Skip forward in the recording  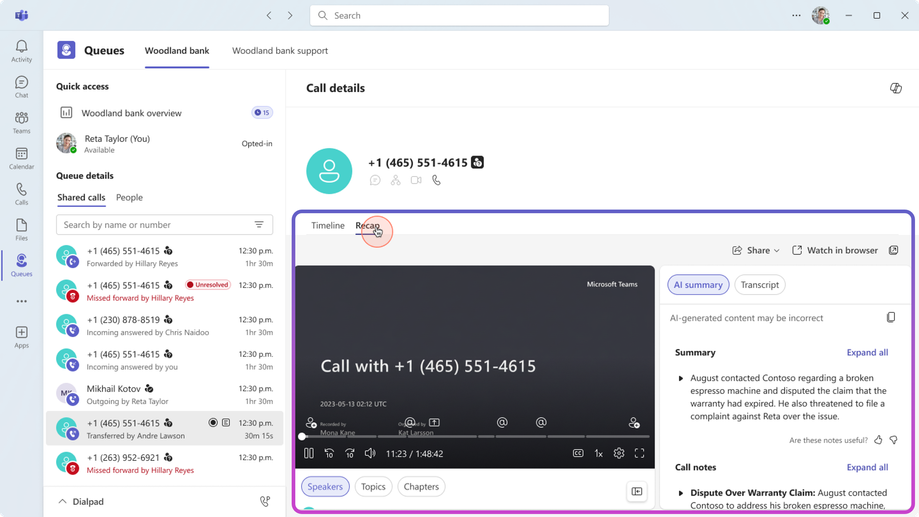click(350, 453)
